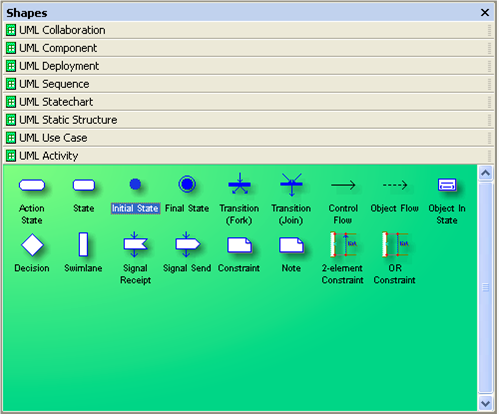500x415 pixels.
Task: Click the 'Final State' label text
Action: 187,208
